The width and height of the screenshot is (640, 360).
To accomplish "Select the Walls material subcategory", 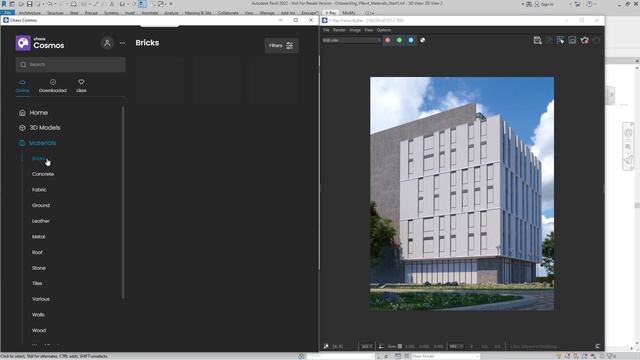I will [38, 315].
